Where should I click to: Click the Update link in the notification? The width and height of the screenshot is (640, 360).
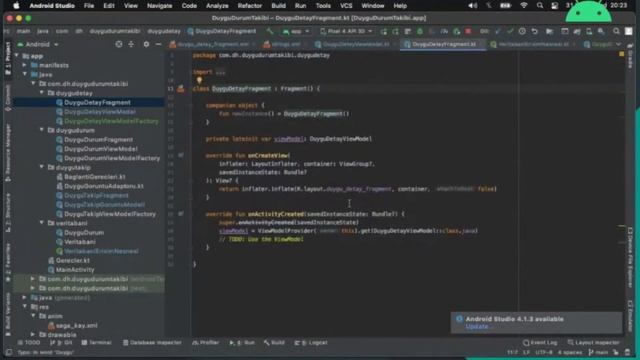click(477, 327)
